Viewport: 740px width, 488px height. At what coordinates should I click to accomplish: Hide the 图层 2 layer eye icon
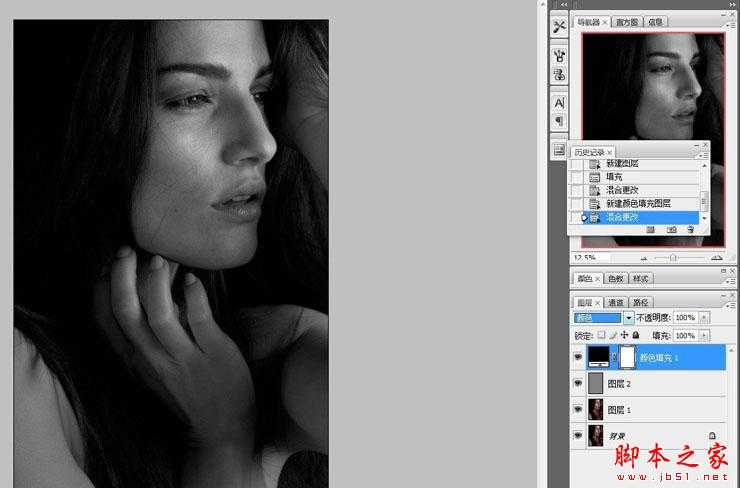(x=578, y=383)
